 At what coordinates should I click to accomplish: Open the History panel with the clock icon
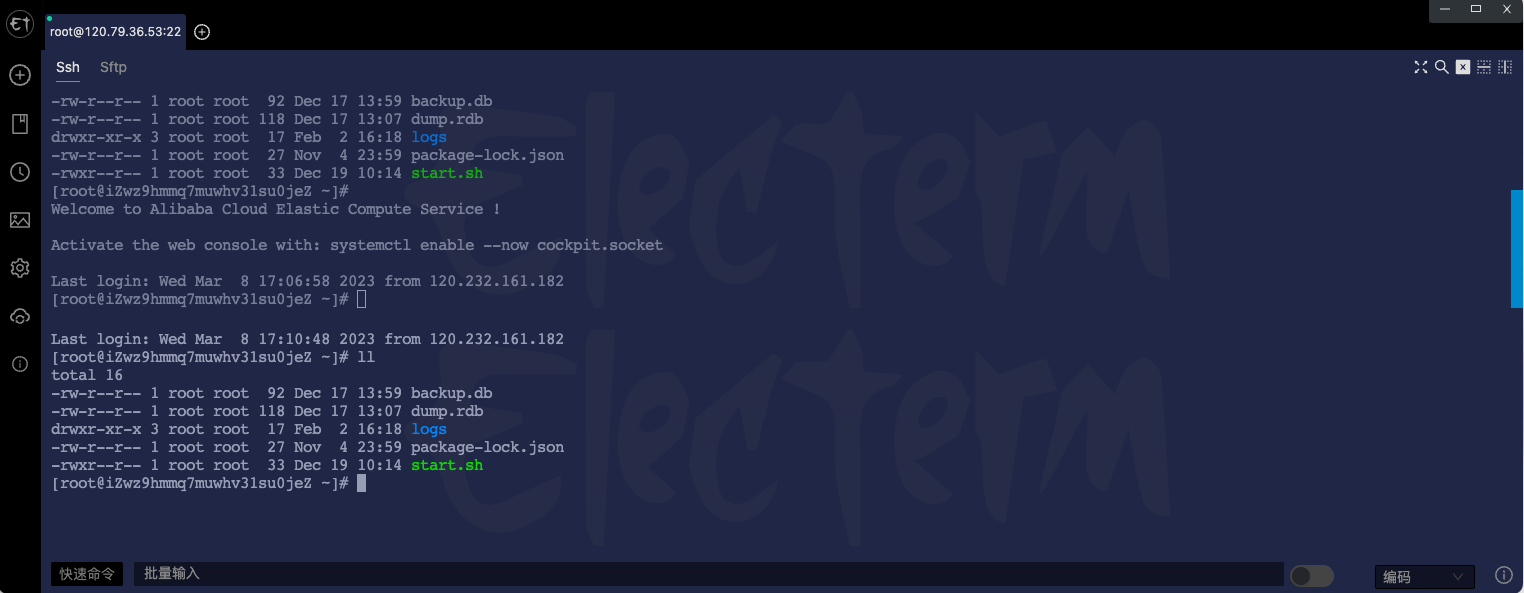tap(19, 171)
